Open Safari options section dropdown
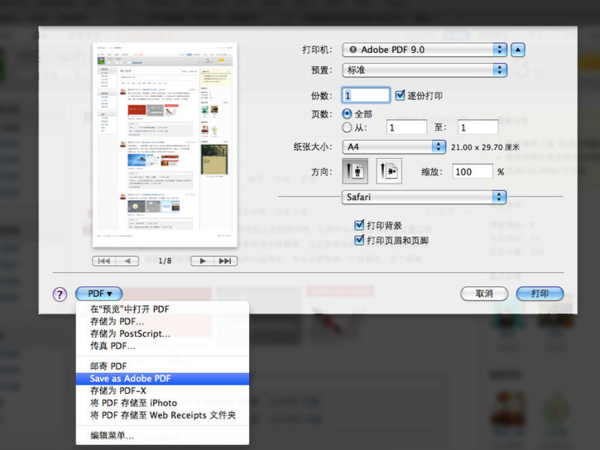Screen dimensions: 600x450 (x=424, y=197)
